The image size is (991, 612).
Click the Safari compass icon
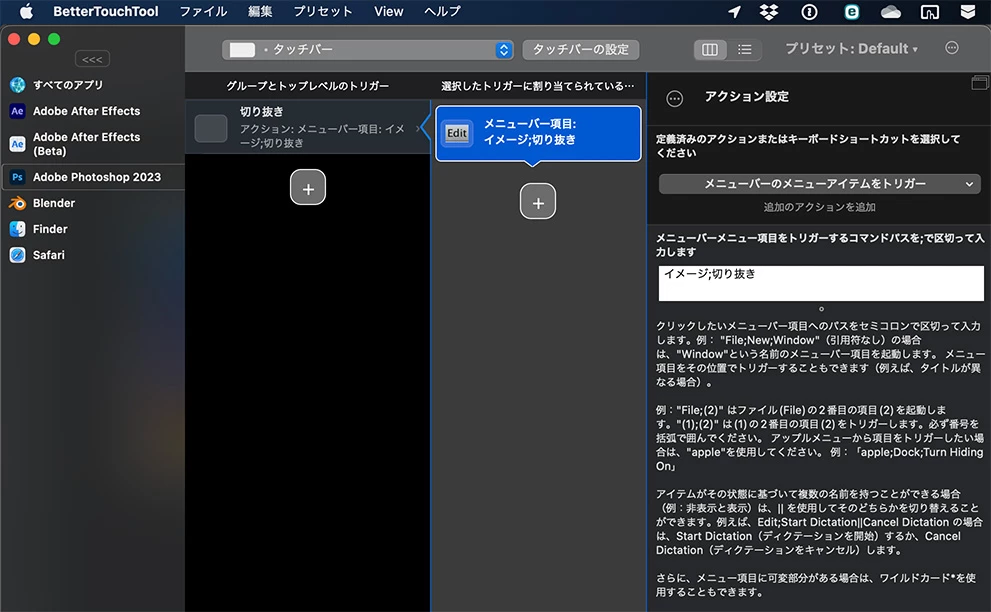point(18,255)
